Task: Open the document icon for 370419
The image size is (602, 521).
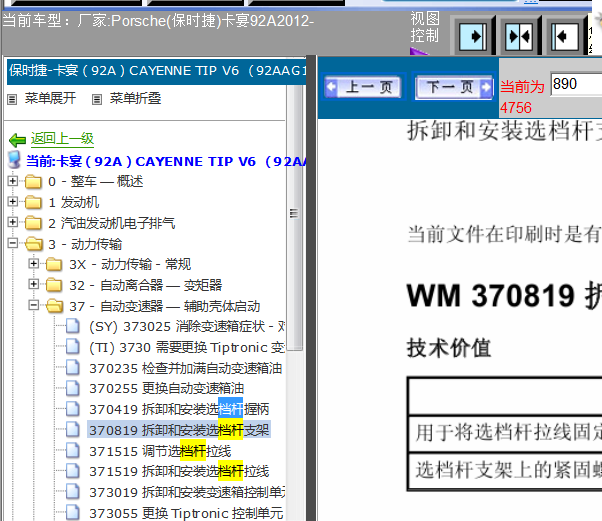Action: pyautogui.click(x=73, y=409)
